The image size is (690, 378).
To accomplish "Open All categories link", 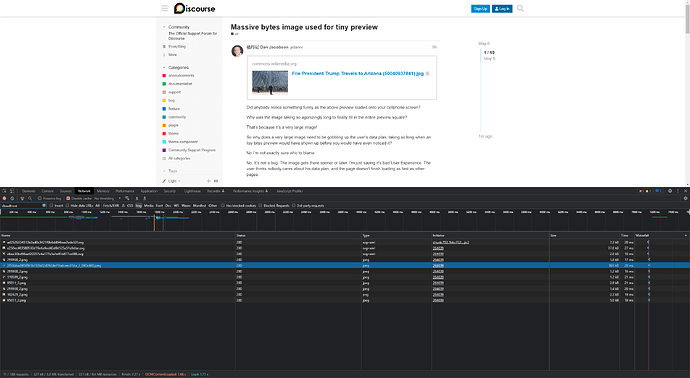I will coord(179,158).
